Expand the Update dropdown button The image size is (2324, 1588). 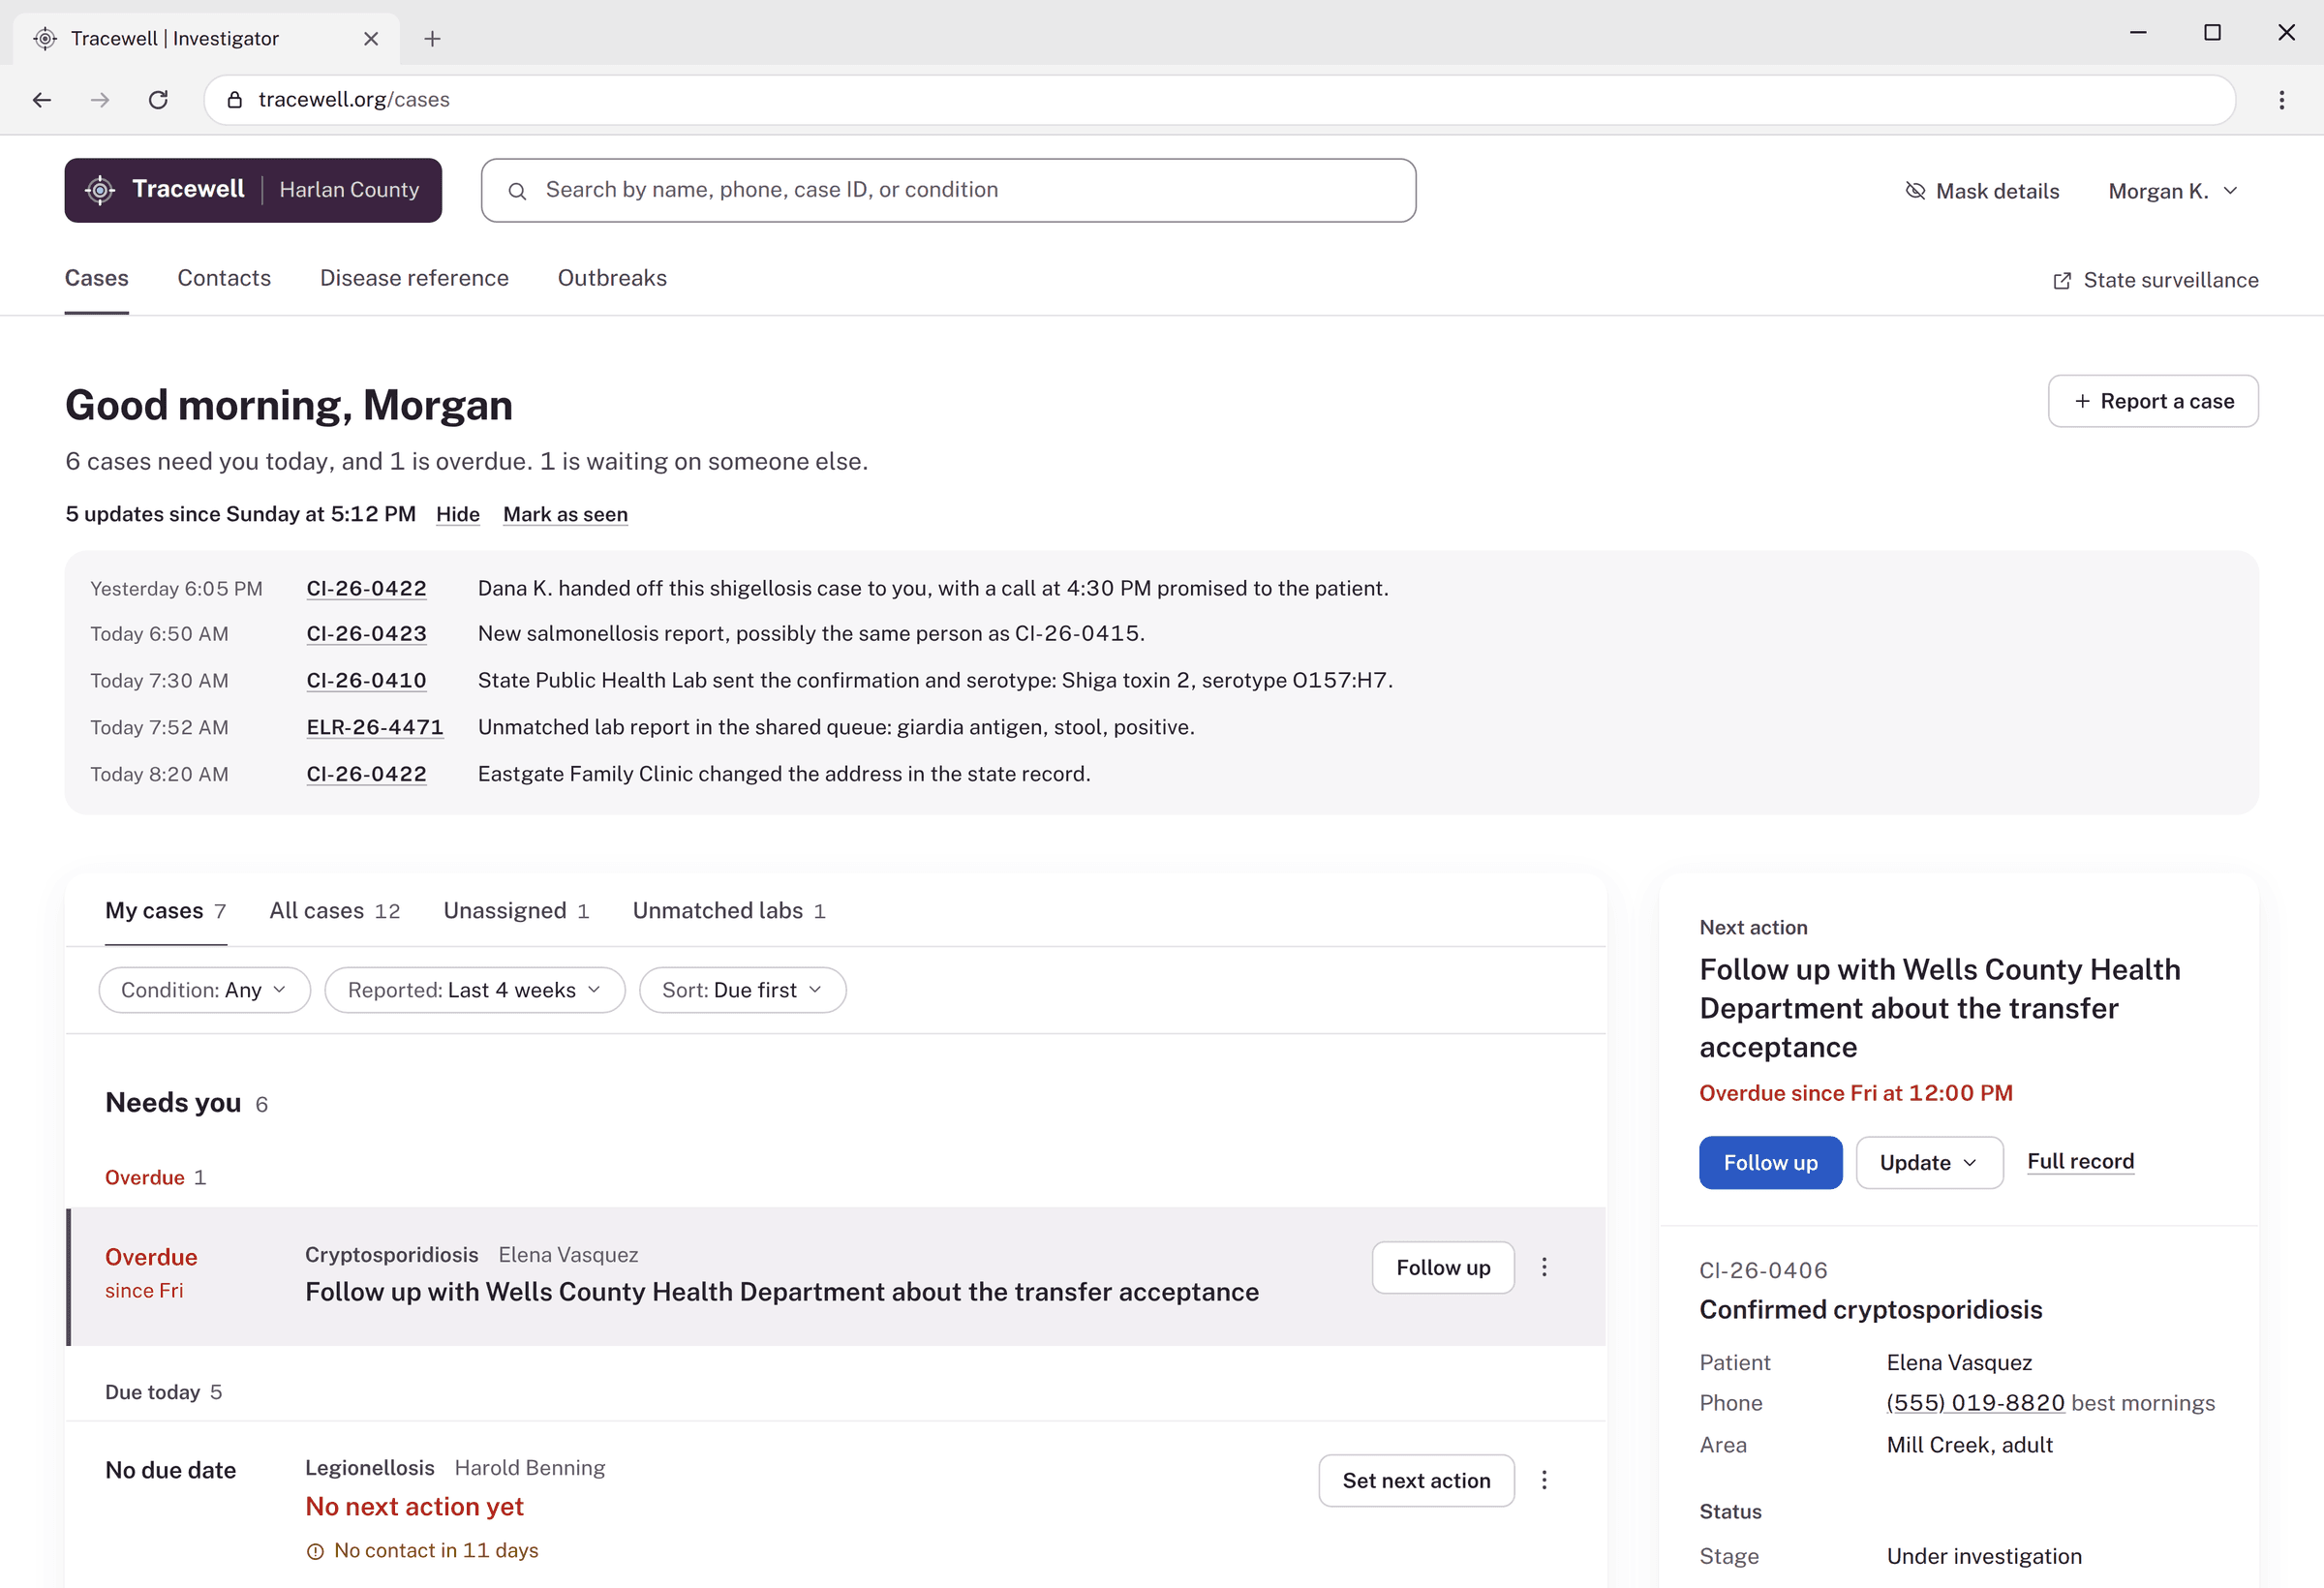pos(1929,1162)
